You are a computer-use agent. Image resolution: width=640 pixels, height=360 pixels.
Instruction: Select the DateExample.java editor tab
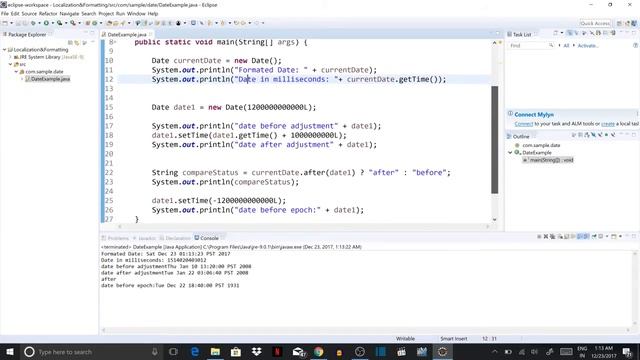pyautogui.click(x=127, y=34)
